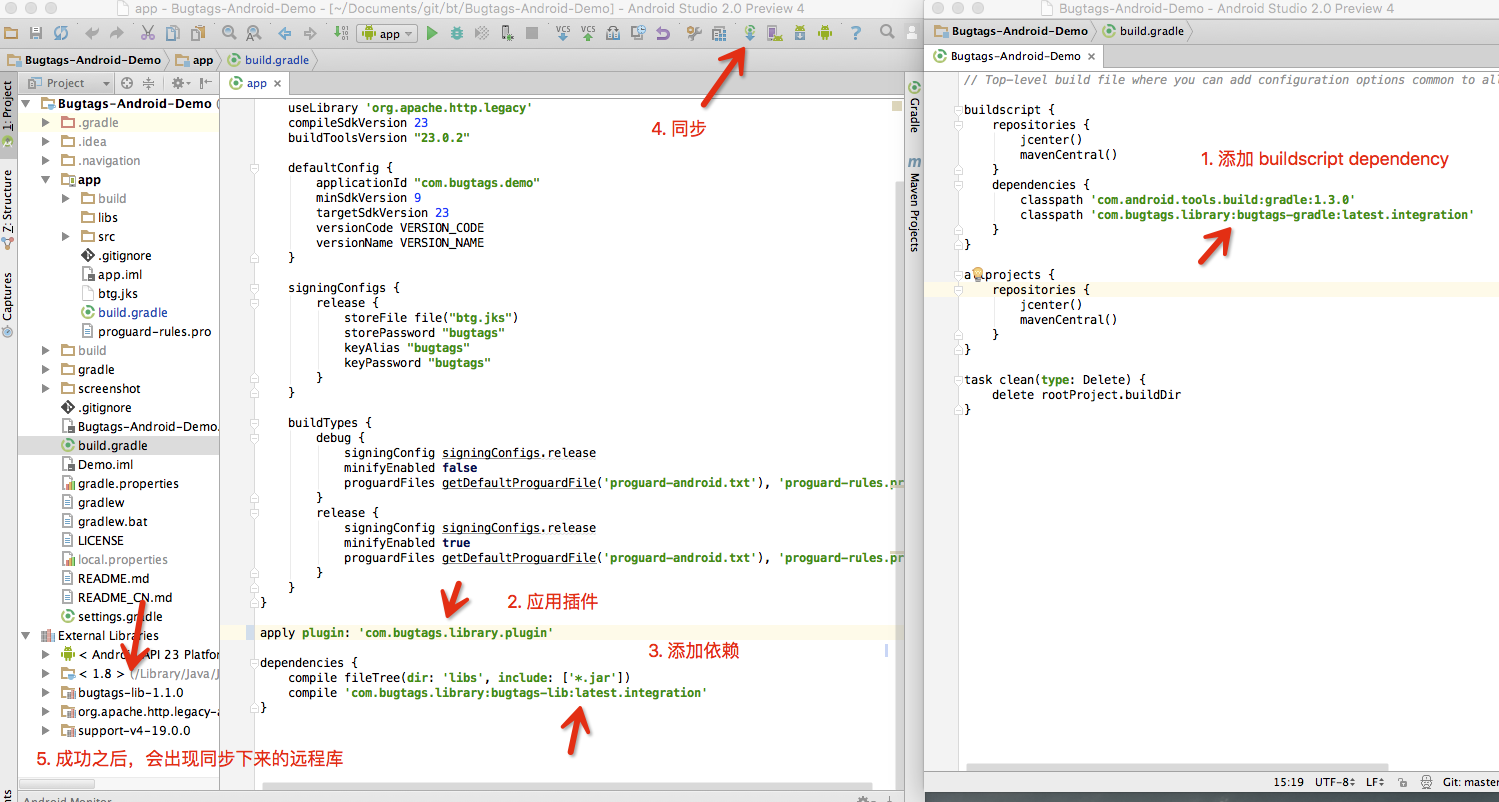Click the Open folder toolbar icon
This screenshot has width=1499, height=802.
pyautogui.click(x=11, y=33)
